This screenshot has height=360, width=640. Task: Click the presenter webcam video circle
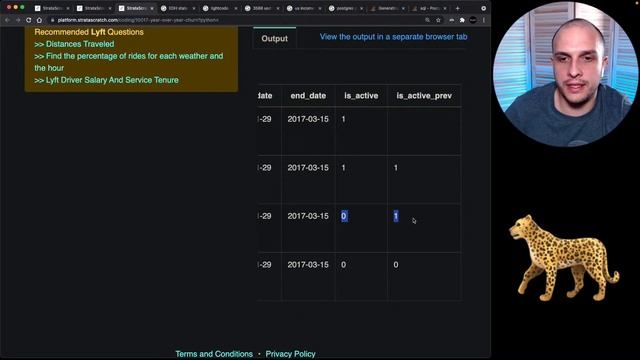point(566,73)
